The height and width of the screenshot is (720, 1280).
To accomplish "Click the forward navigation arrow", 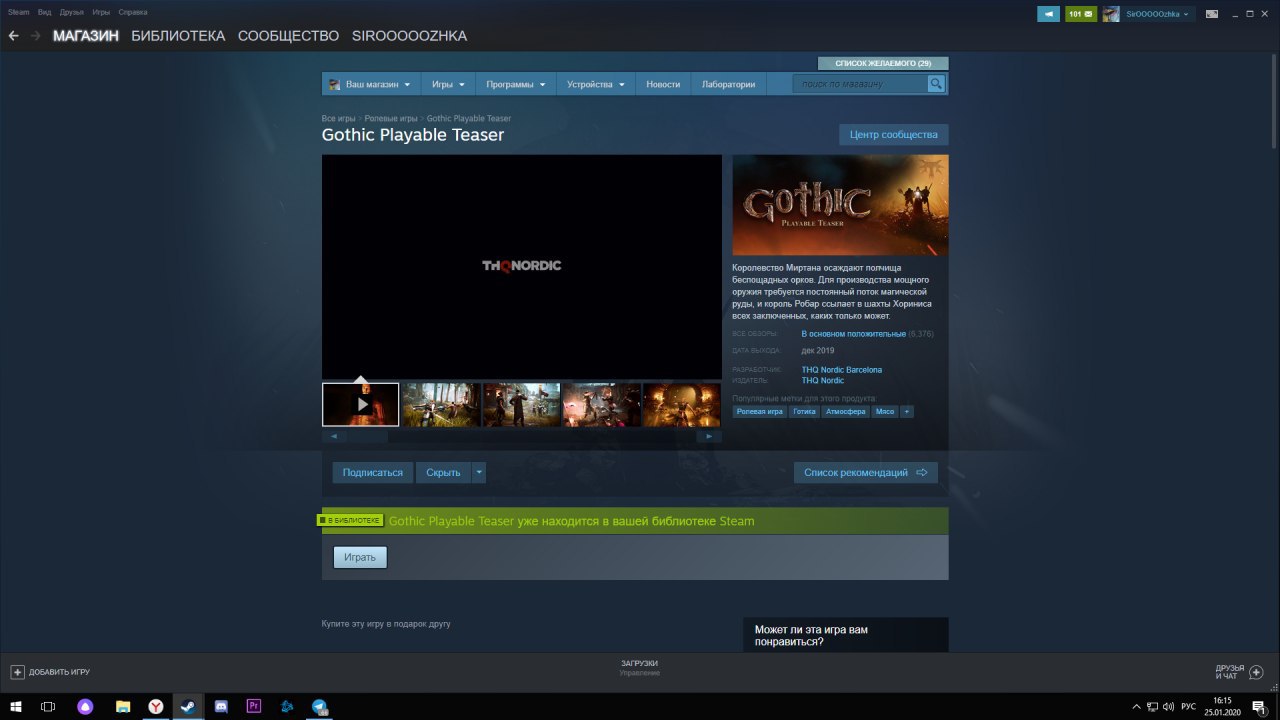I will point(36,36).
